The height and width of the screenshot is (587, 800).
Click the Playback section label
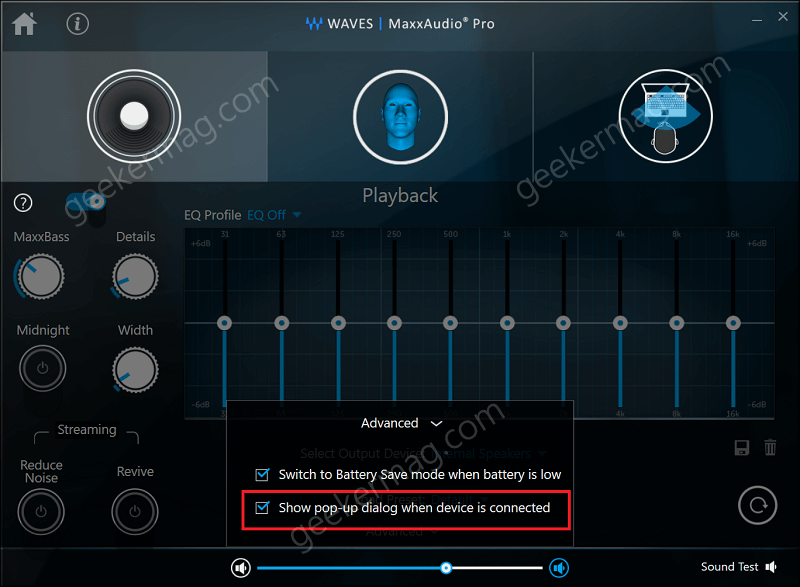point(401,196)
